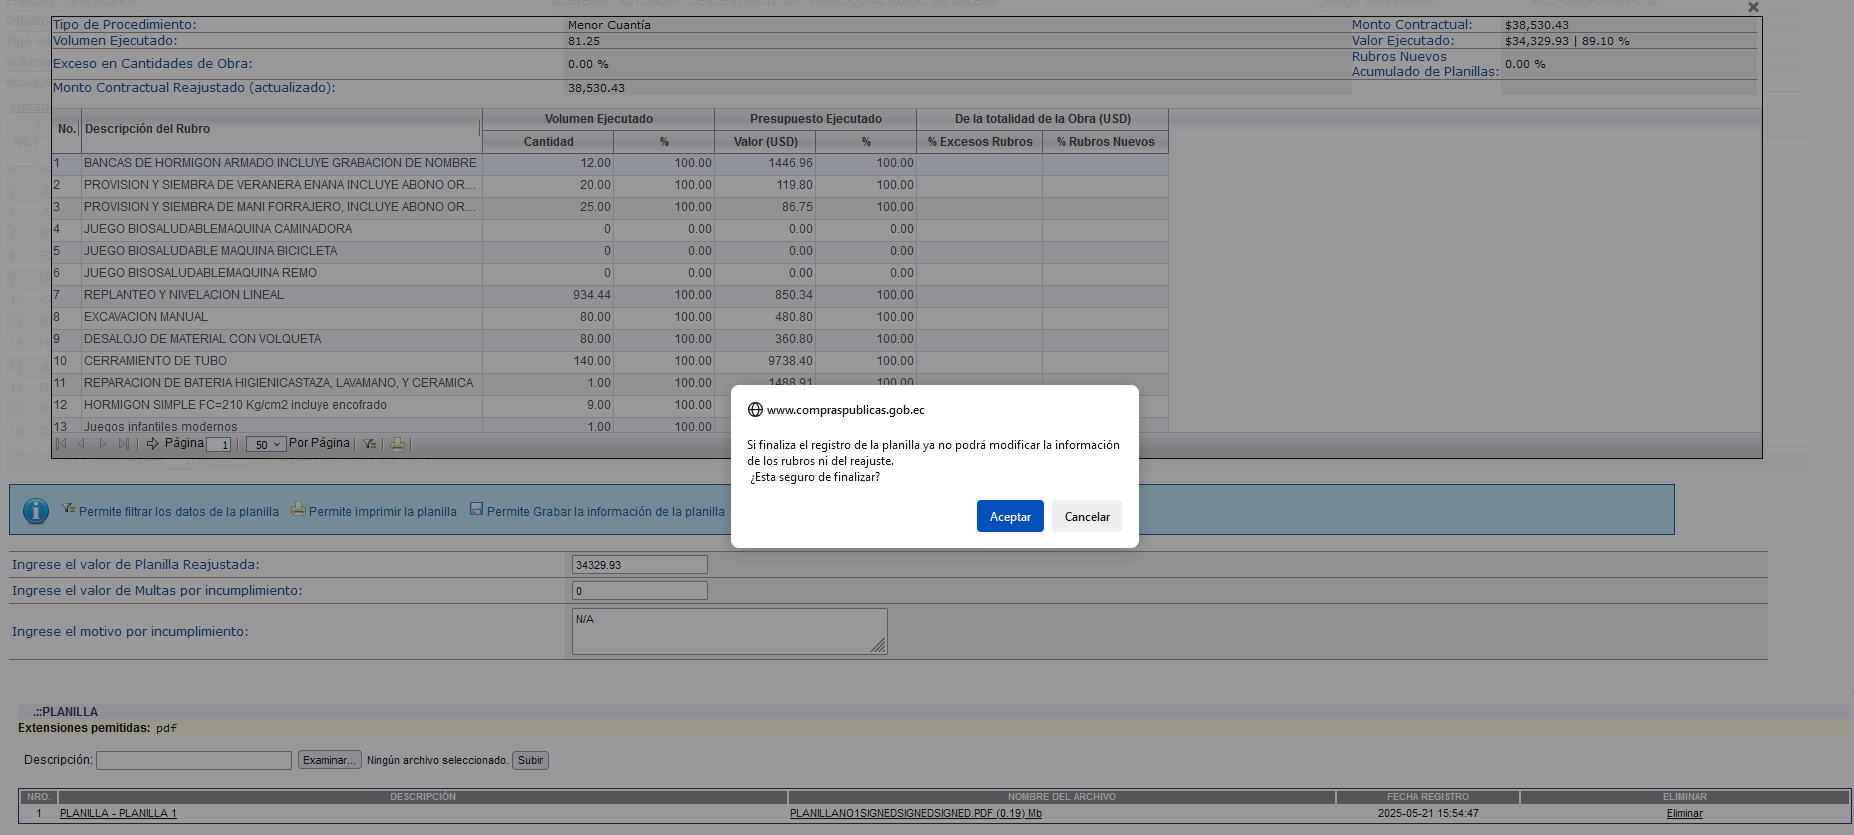
Task: Click the save diskette icon in legend
Action: [x=476, y=509]
